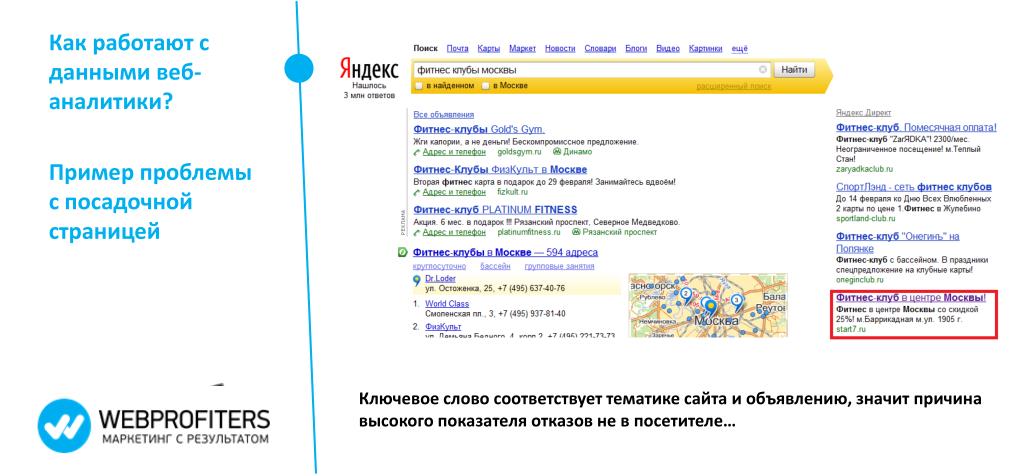Viewport: 1023px width, 476px height.
Task: Click the metro icon next to Динамо
Action: pyautogui.click(x=557, y=152)
